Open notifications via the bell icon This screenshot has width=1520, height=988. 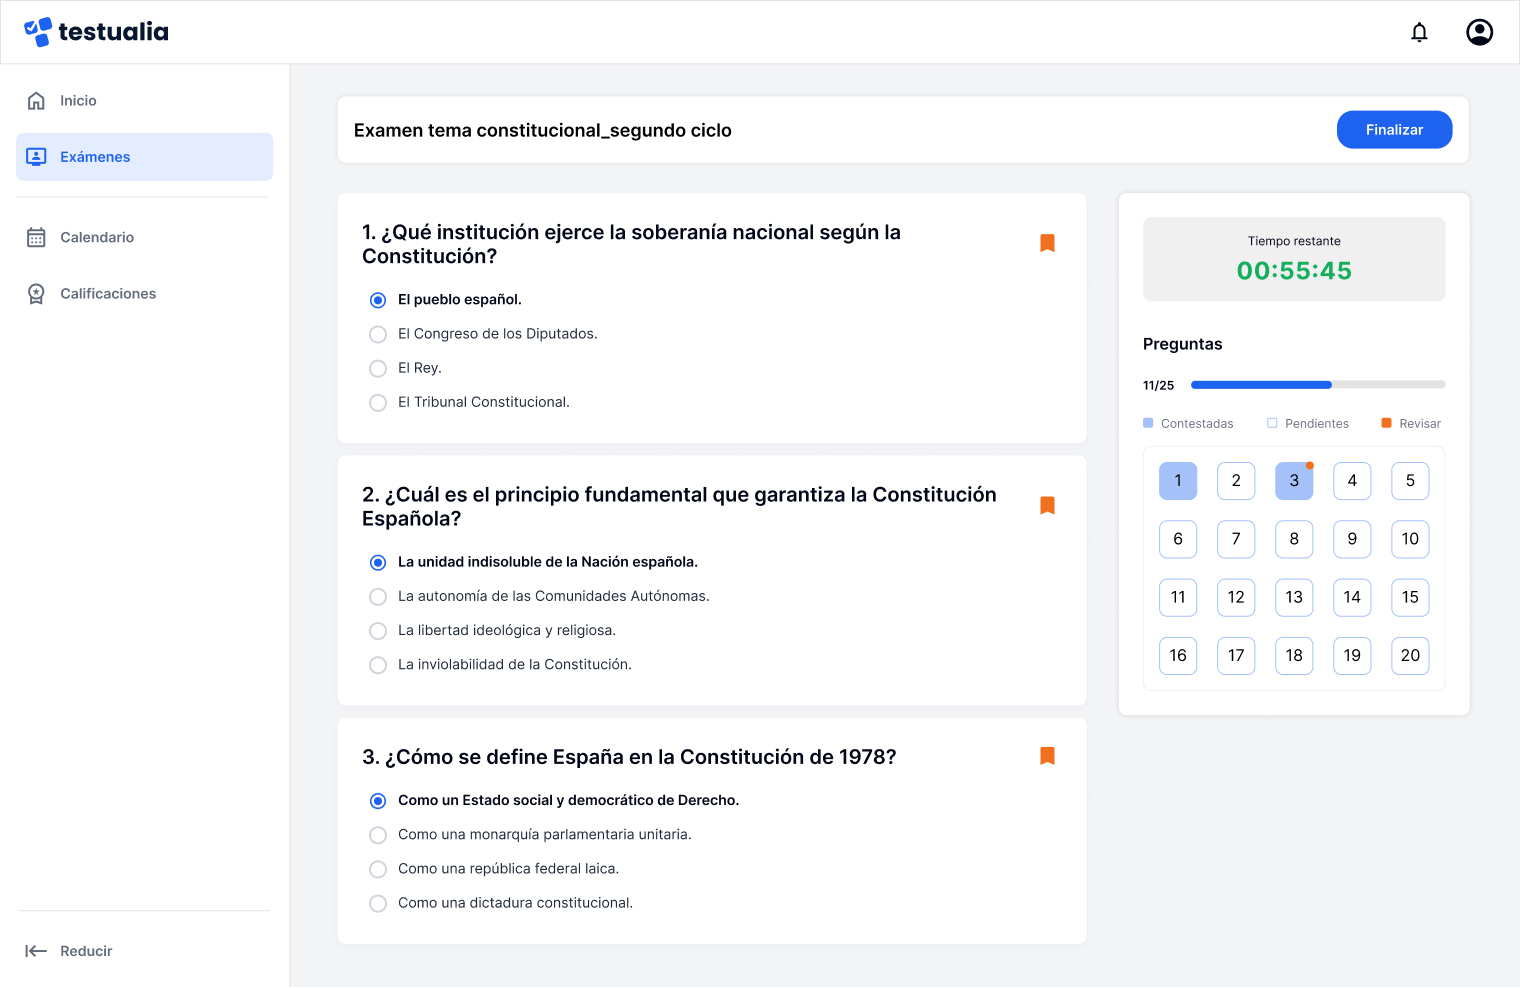(x=1419, y=31)
